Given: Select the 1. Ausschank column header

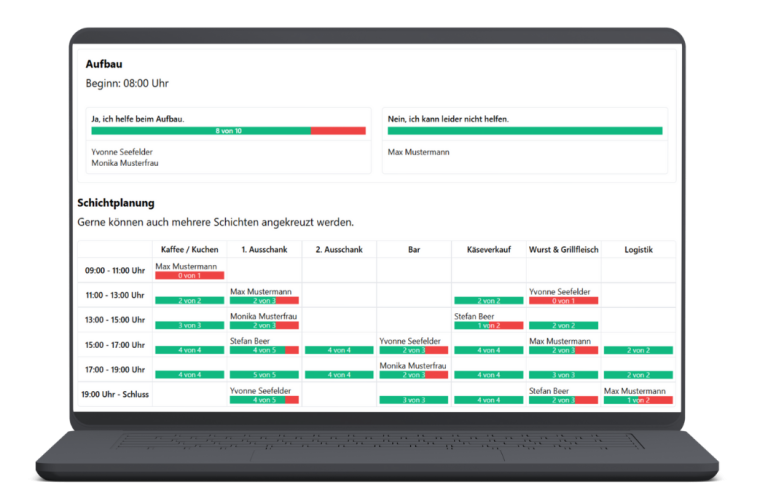Looking at the screenshot, I should tap(264, 249).
